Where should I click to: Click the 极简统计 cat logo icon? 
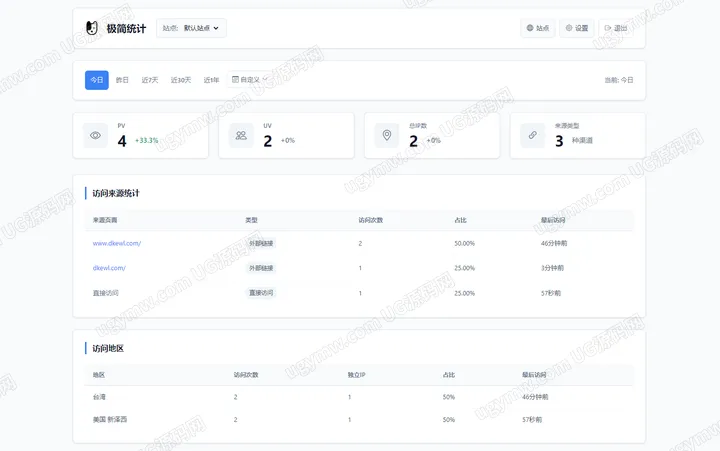click(92, 28)
